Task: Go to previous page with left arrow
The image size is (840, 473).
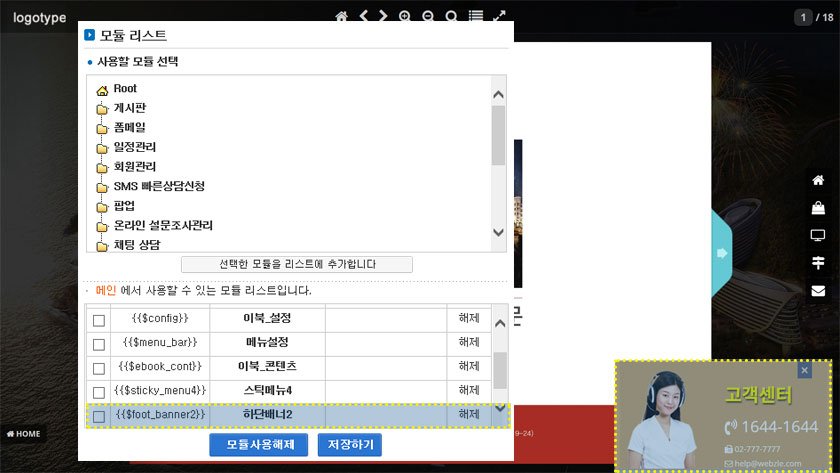Action: [365, 17]
